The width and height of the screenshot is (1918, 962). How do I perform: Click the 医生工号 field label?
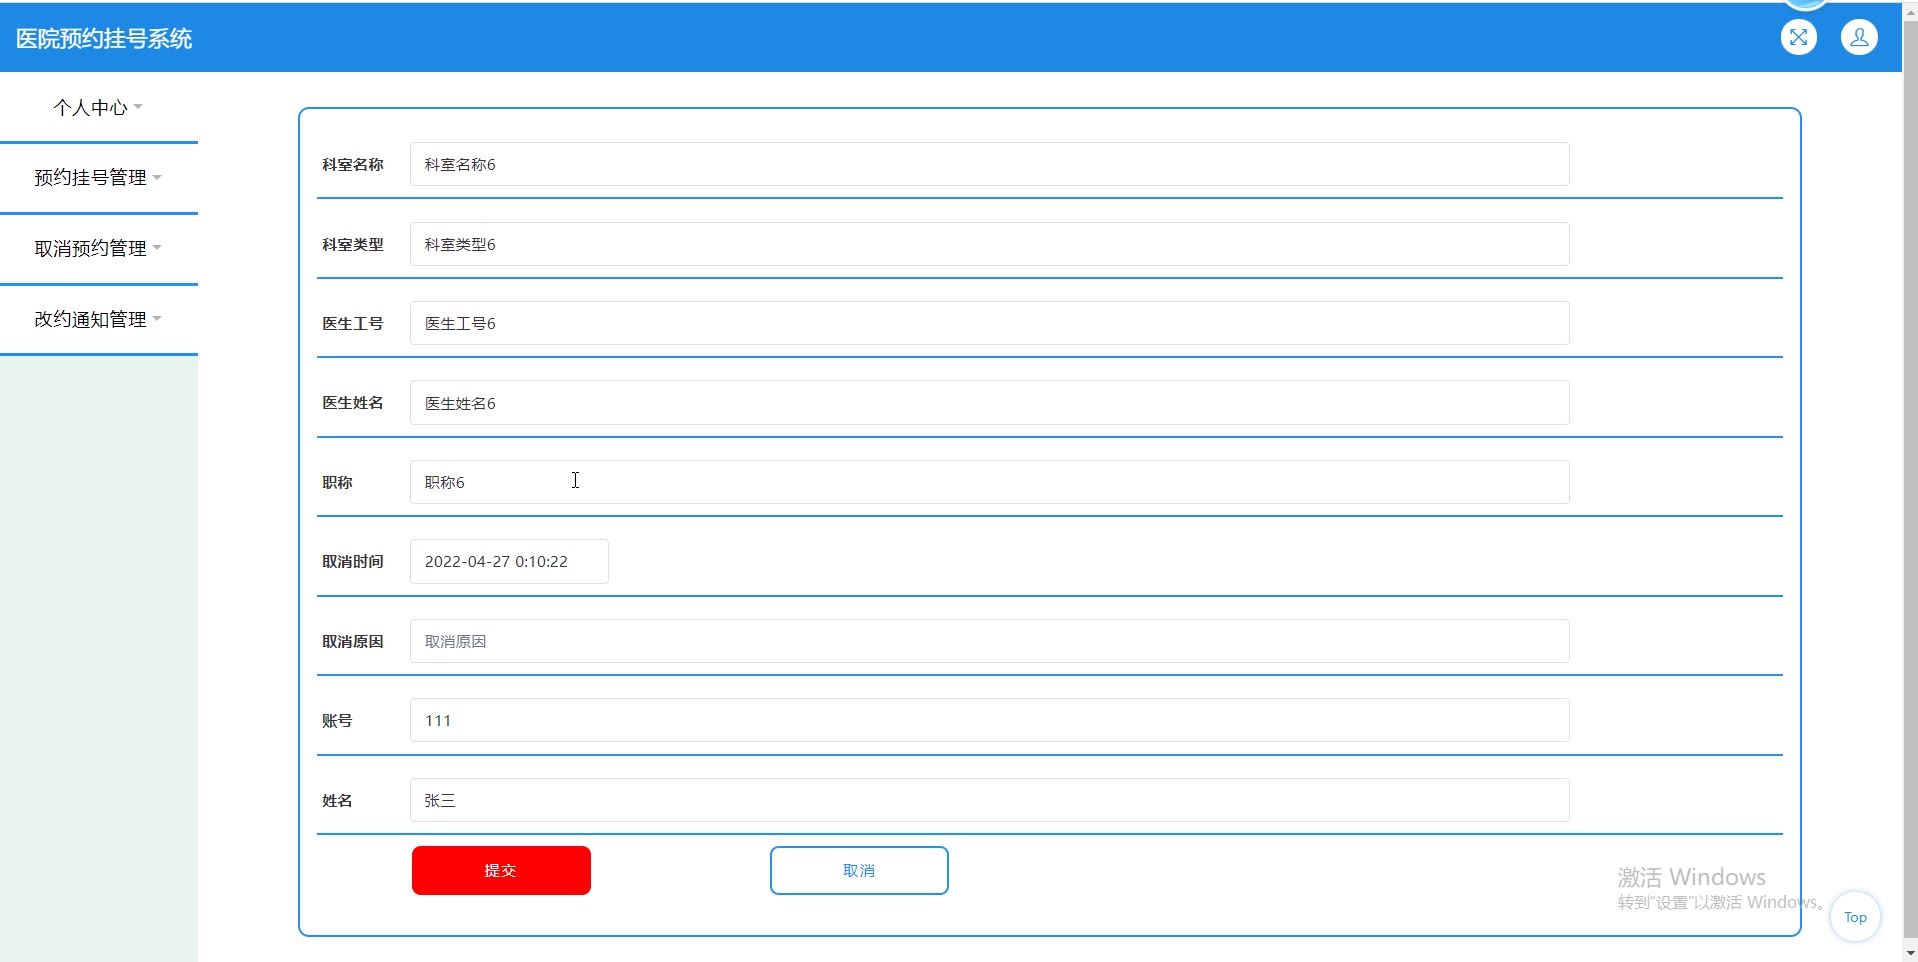click(x=353, y=324)
